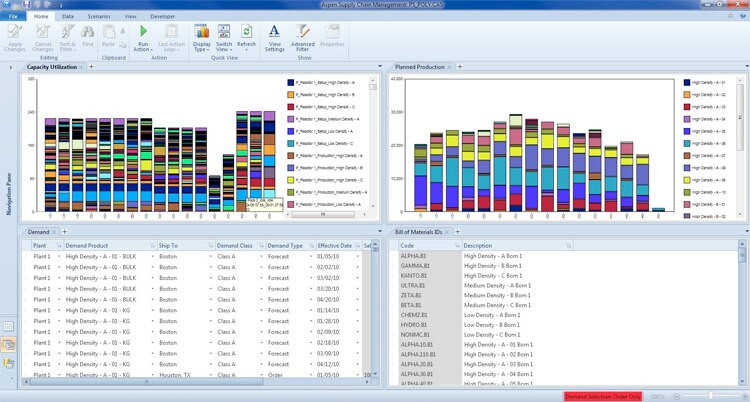Viewport: 750px width, 402px height.
Task: Open the File menu
Action: click(x=13, y=17)
